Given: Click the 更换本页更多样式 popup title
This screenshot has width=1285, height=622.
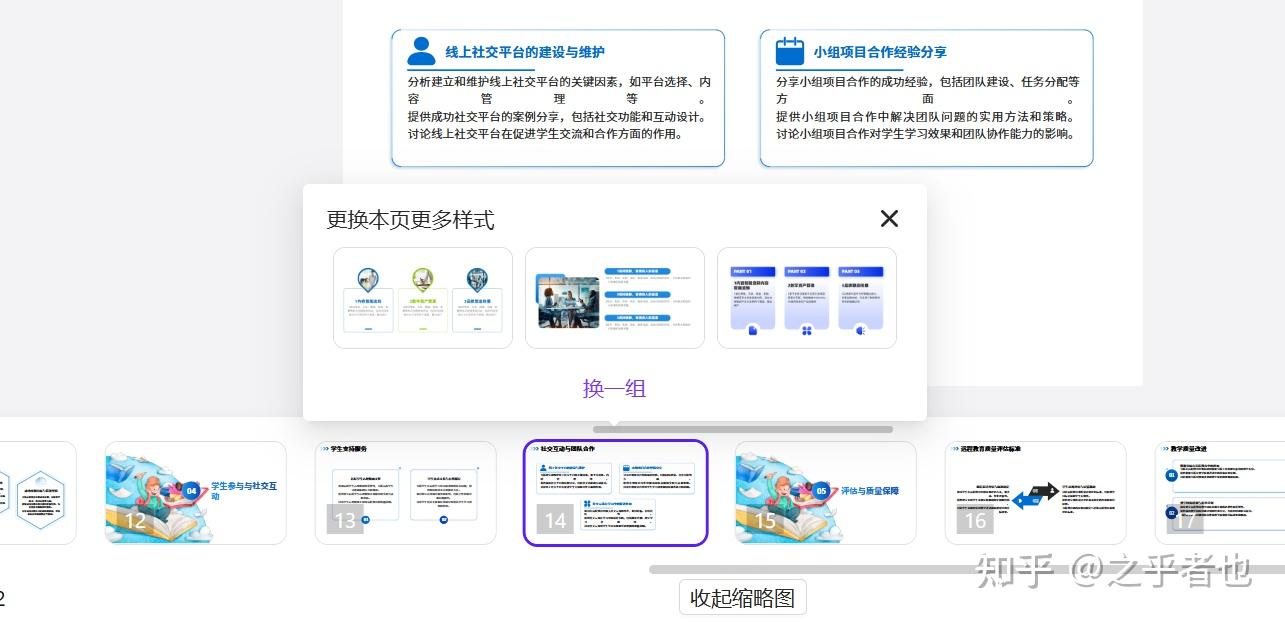Looking at the screenshot, I should (x=410, y=219).
